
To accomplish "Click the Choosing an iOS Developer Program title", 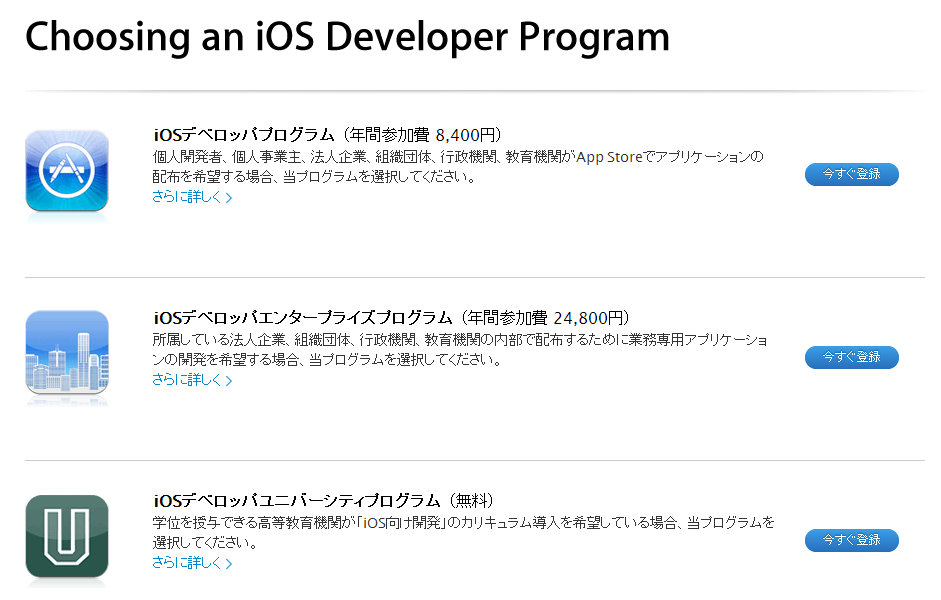I will point(347,37).
